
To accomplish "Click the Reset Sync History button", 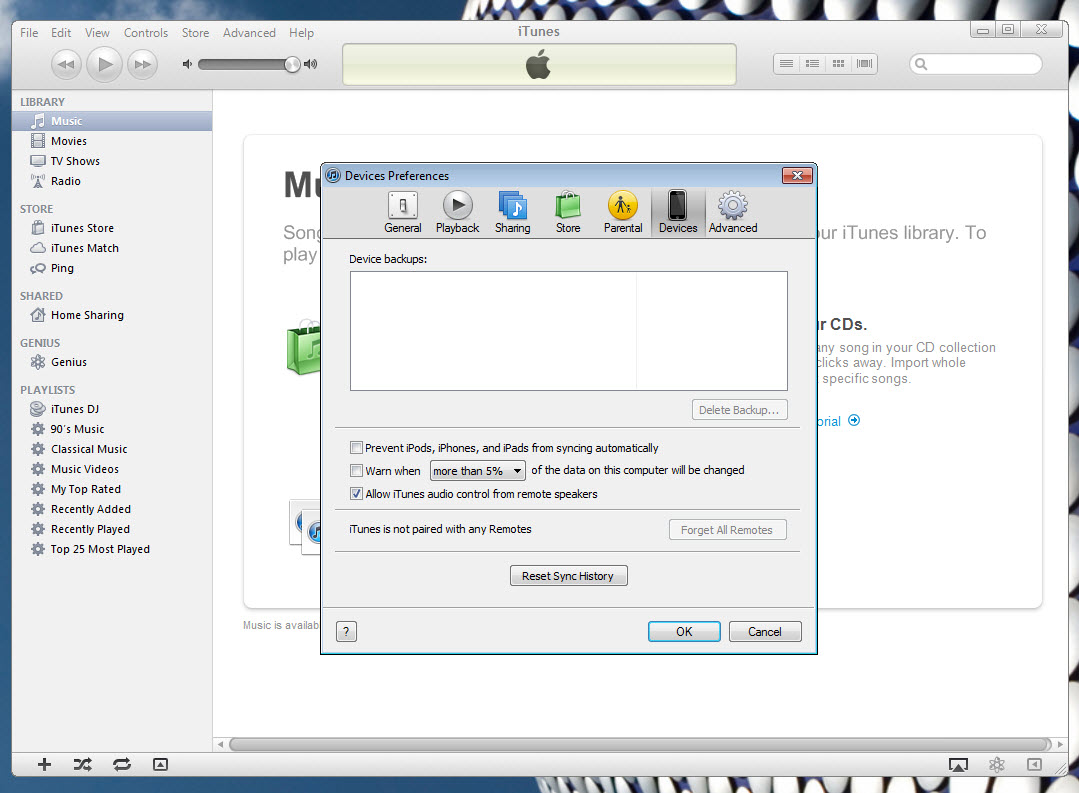I will (568, 575).
